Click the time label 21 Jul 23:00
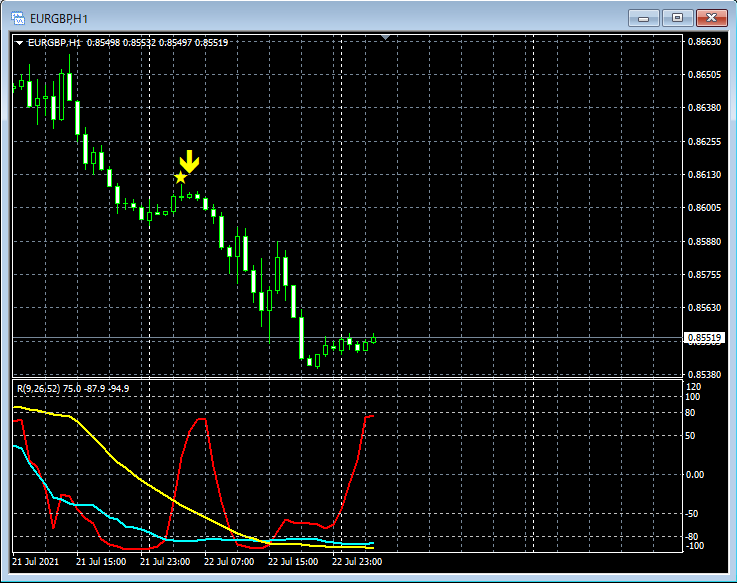737x583 pixels. [165, 561]
